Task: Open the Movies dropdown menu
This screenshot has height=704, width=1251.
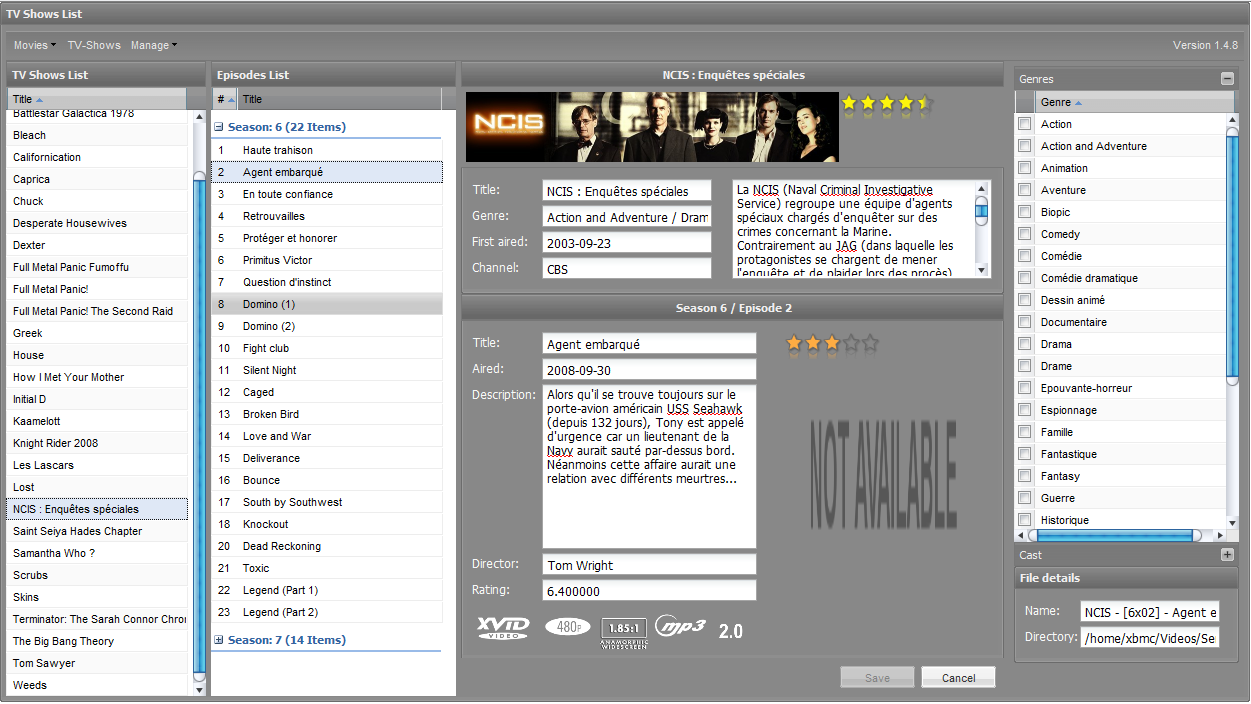Action: (x=34, y=45)
